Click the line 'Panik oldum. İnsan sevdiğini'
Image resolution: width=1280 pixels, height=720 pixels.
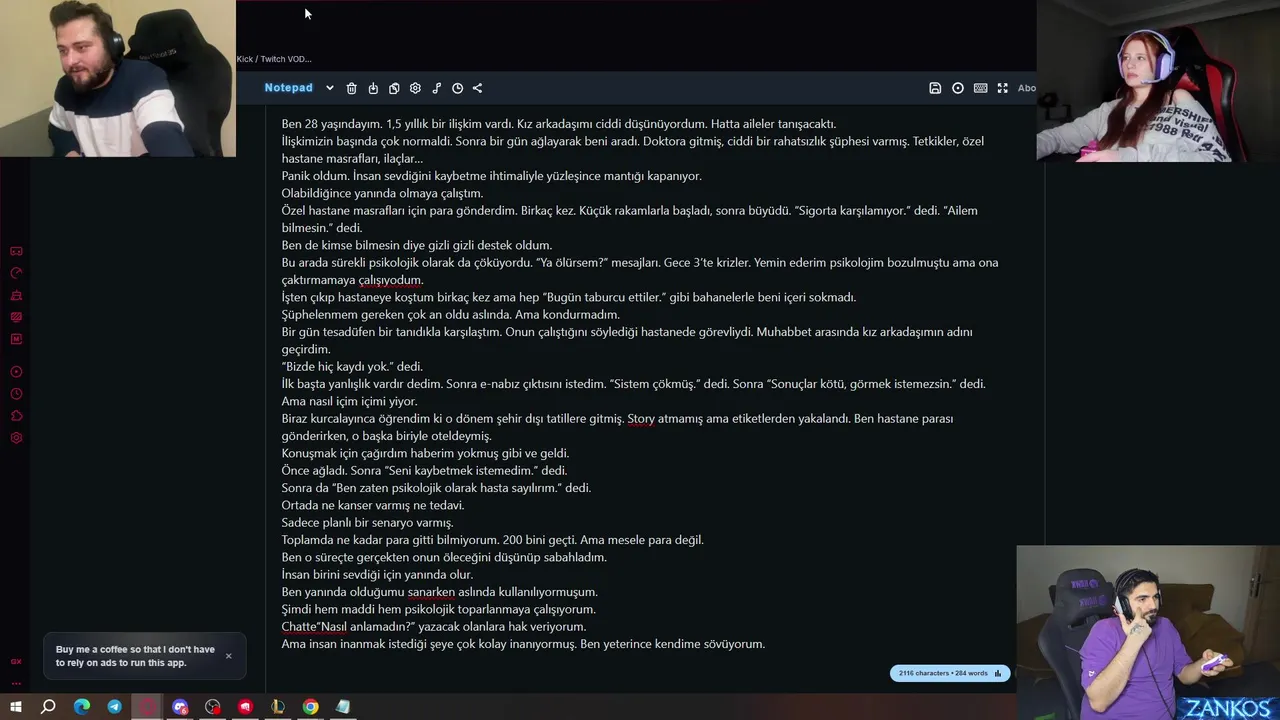tap(491, 176)
